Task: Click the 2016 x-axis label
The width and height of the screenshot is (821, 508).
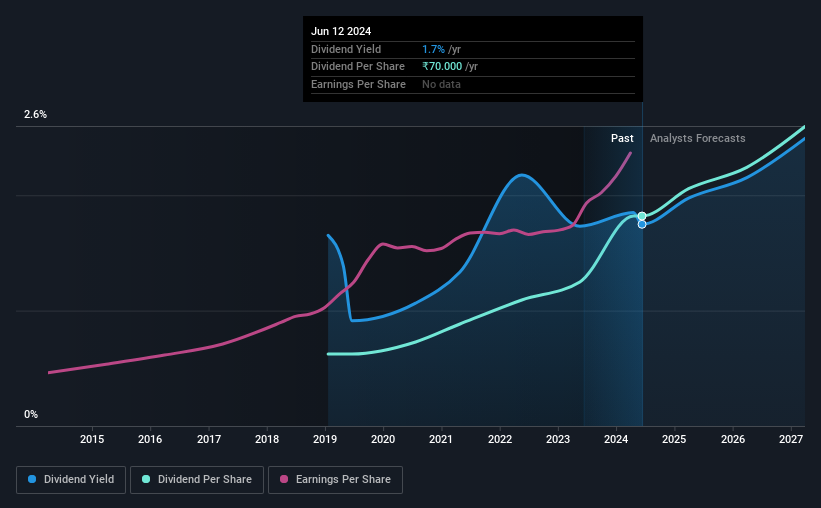Action: click(x=150, y=439)
